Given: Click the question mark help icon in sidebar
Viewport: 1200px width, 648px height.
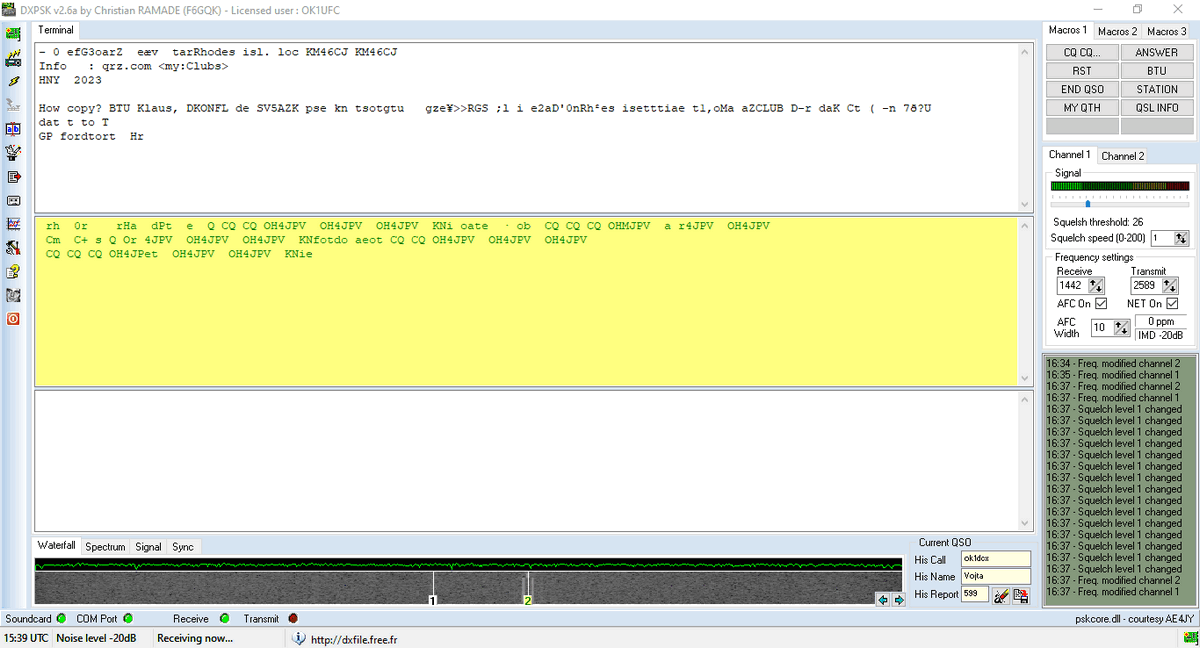Looking at the screenshot, I should tap(14, 272).
